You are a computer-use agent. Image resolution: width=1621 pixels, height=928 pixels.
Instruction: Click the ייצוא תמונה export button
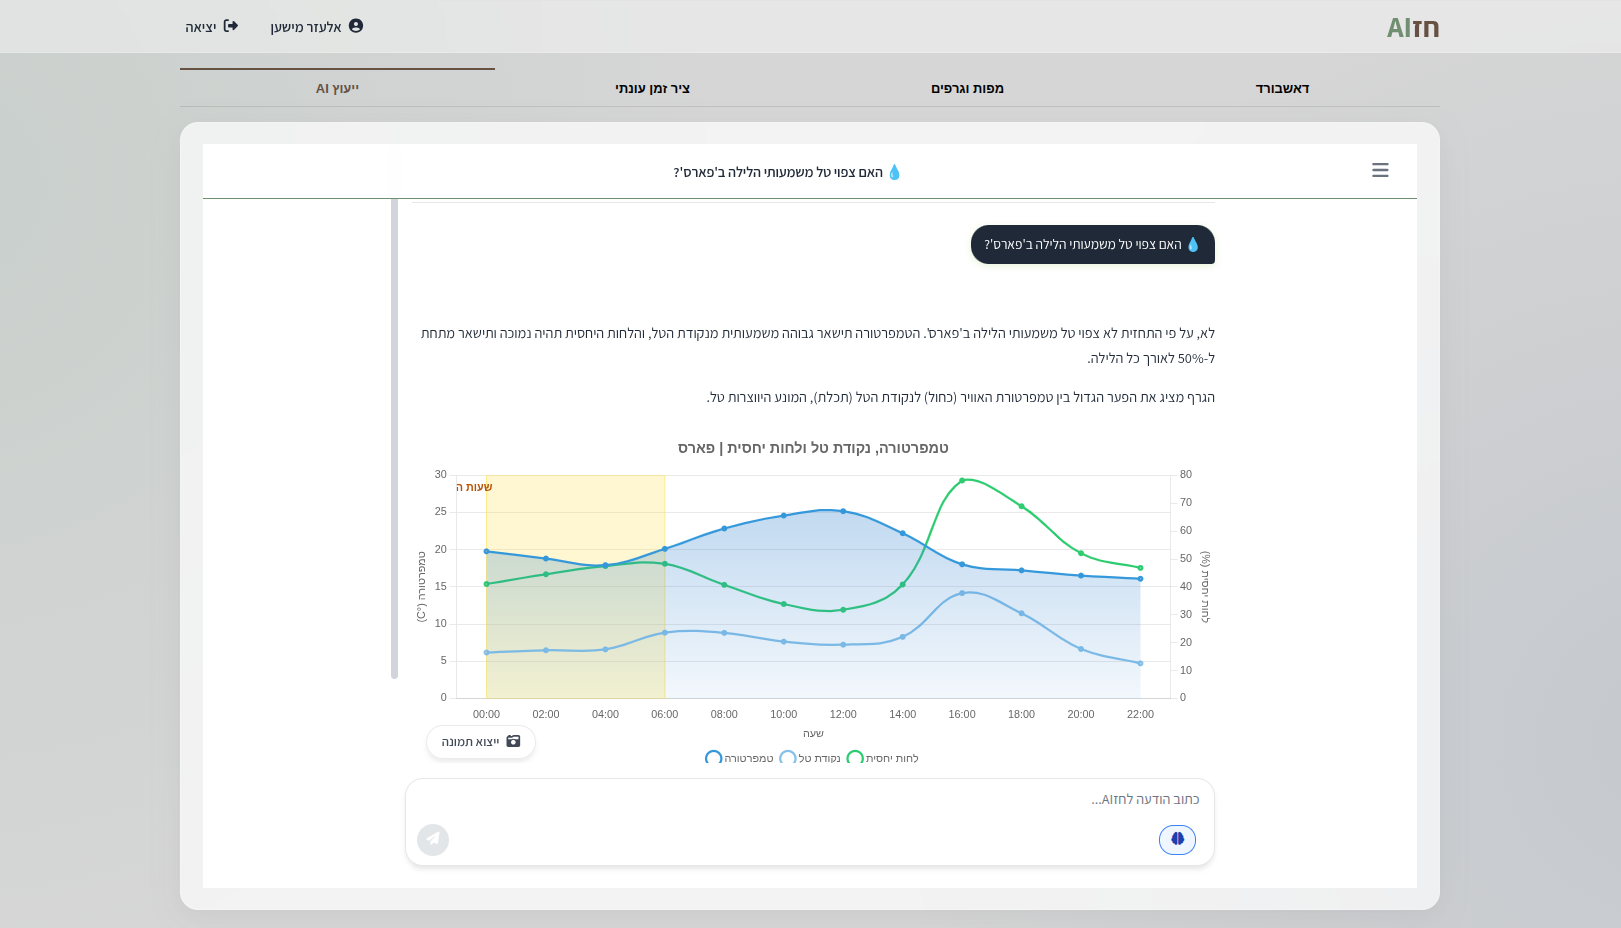[x=481, y=742]
